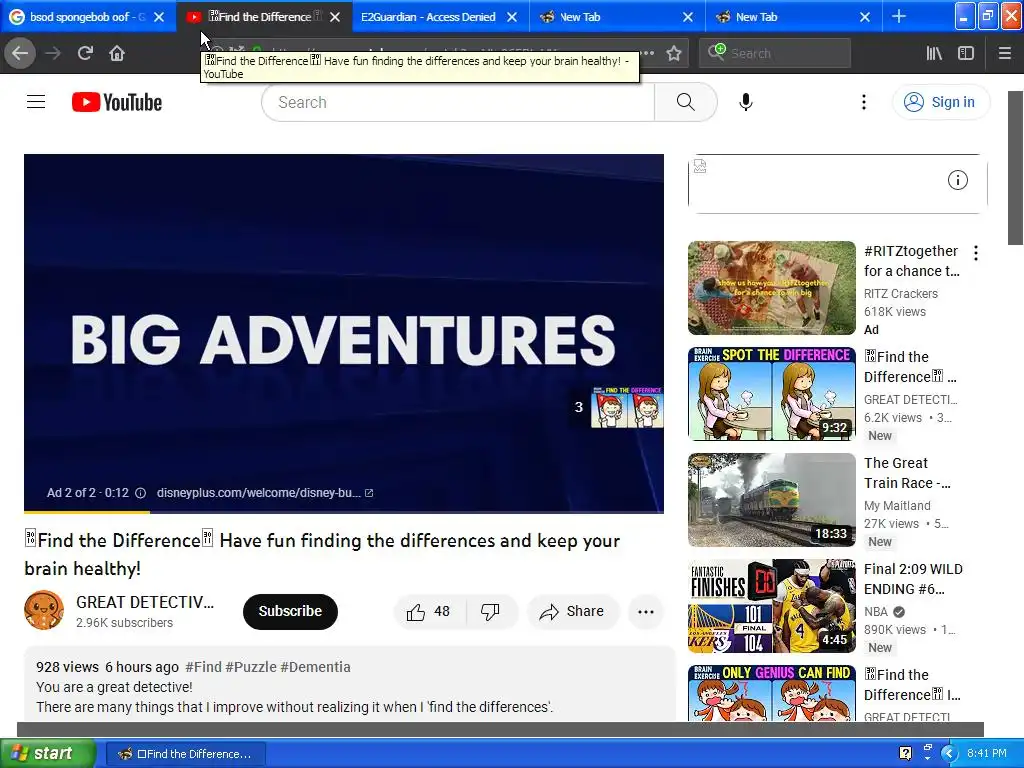This screenshot has height=768, width=1024.
Task: Open Spot the Difference 9:32 thumbnail
Action: (x=771, y=394)
